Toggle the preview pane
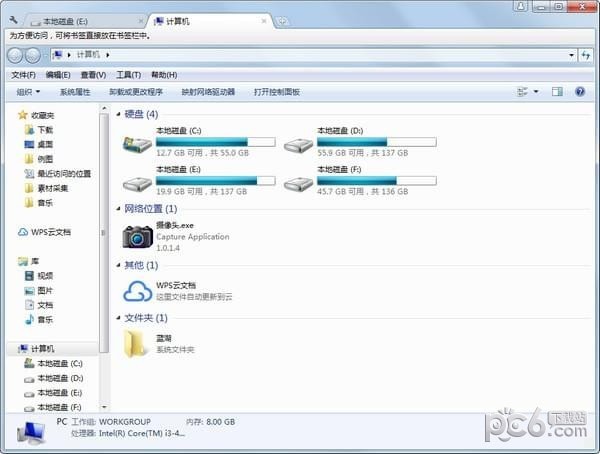This screenshot has height=454, width=600. pos(557,91)
